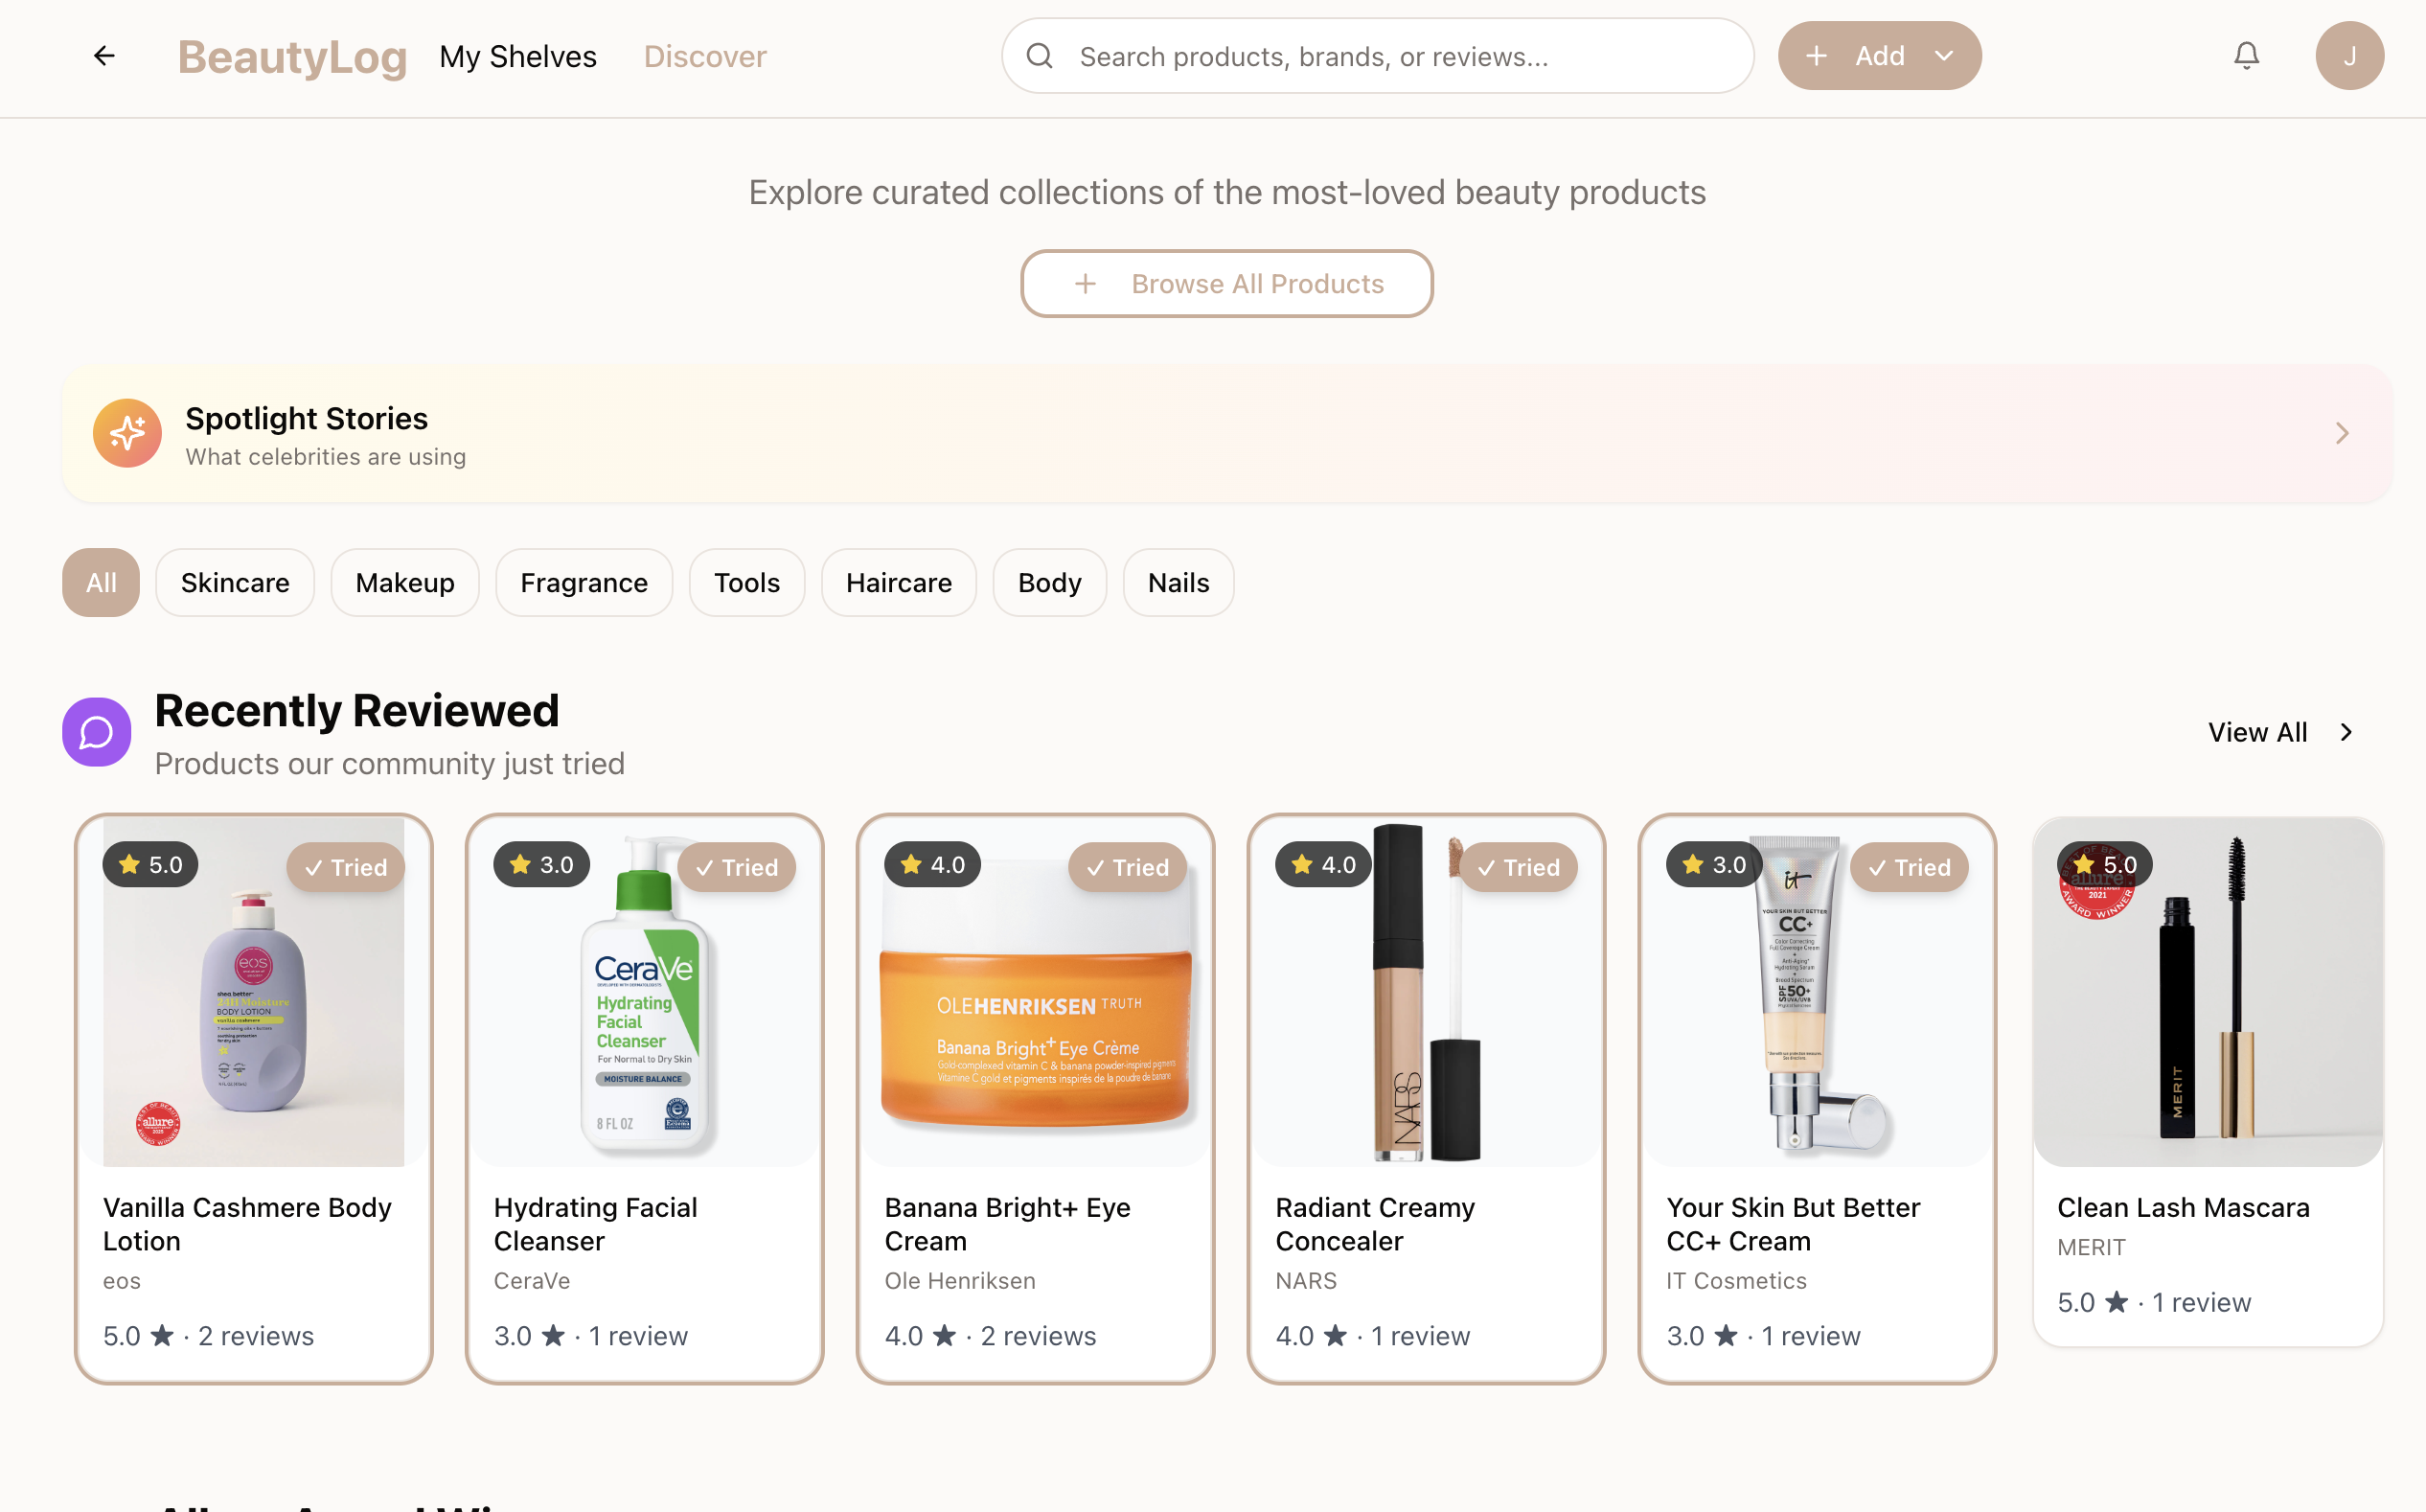Enable the Fragrance filter pill
The height and width of the screenshot is (1512, 2426).
pos(583,582)
